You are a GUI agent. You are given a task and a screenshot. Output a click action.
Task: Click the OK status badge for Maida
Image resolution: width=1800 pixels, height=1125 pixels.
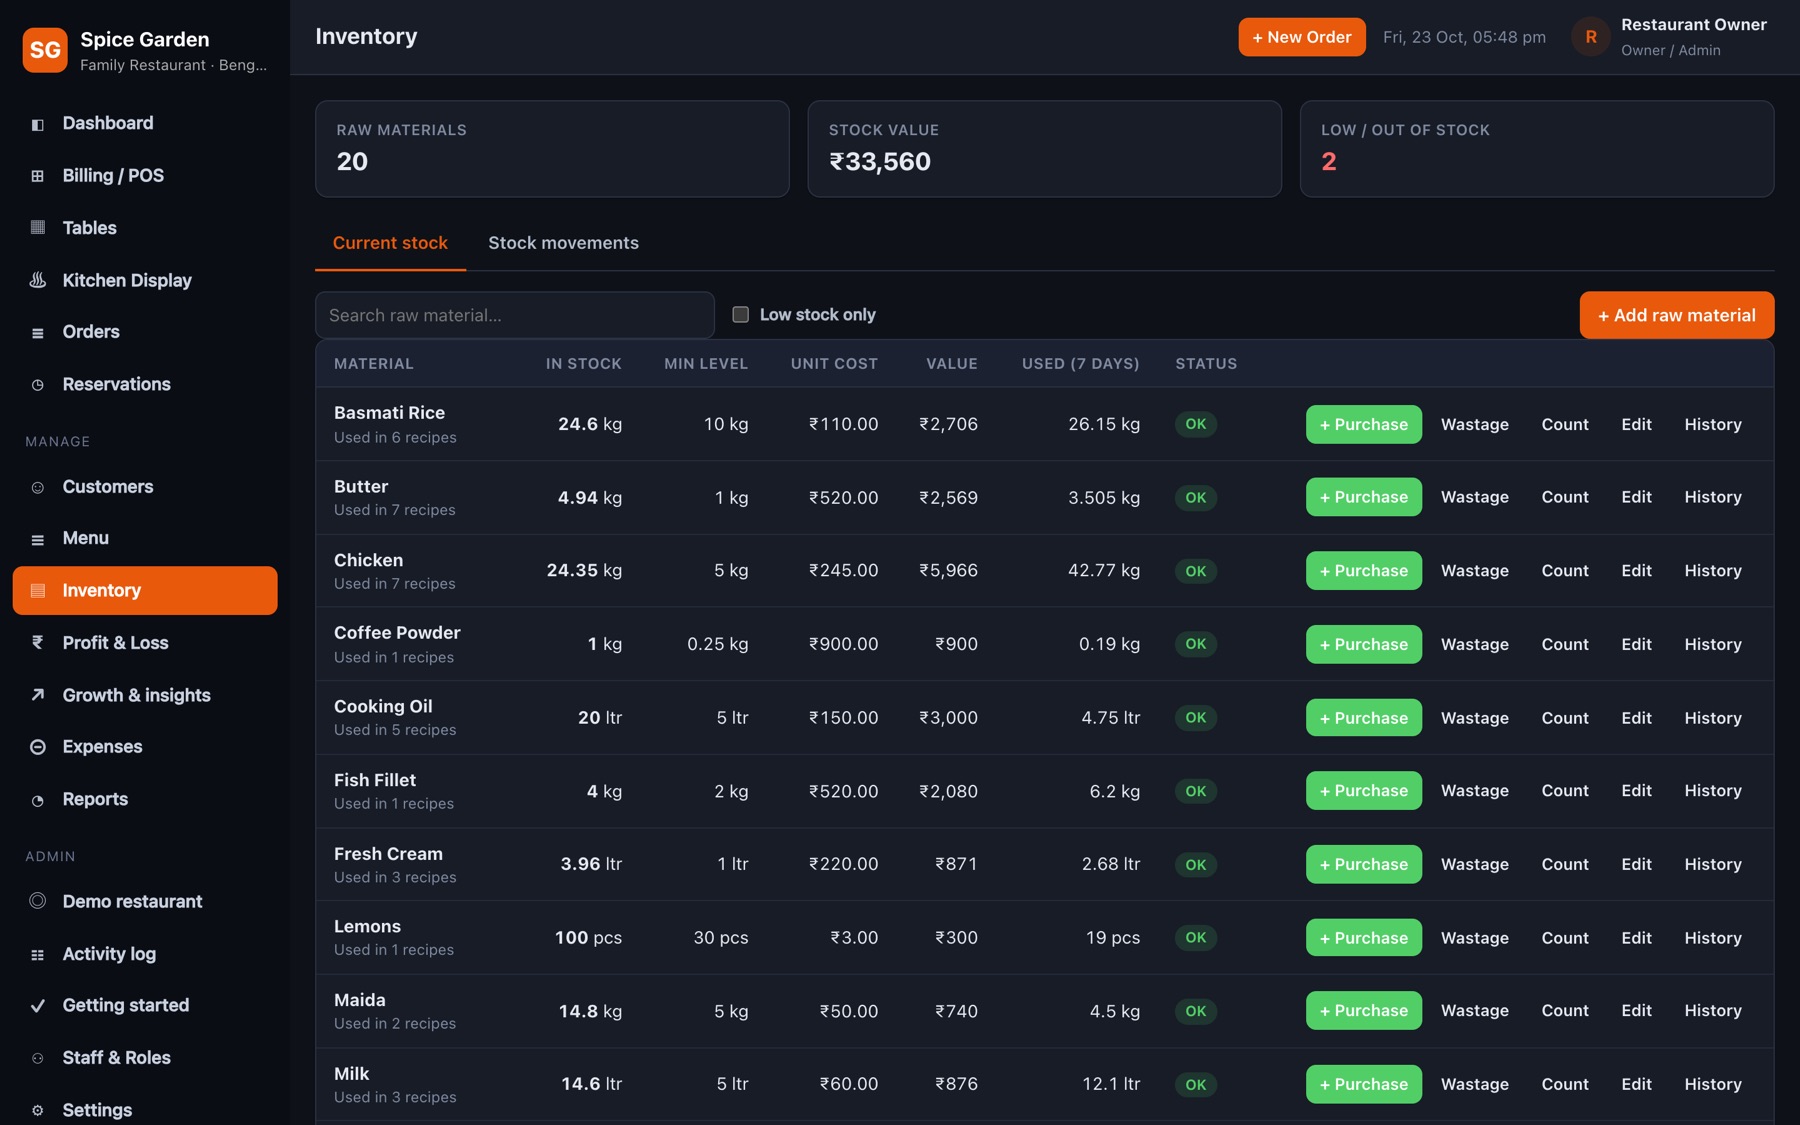pos(1196,1011)
